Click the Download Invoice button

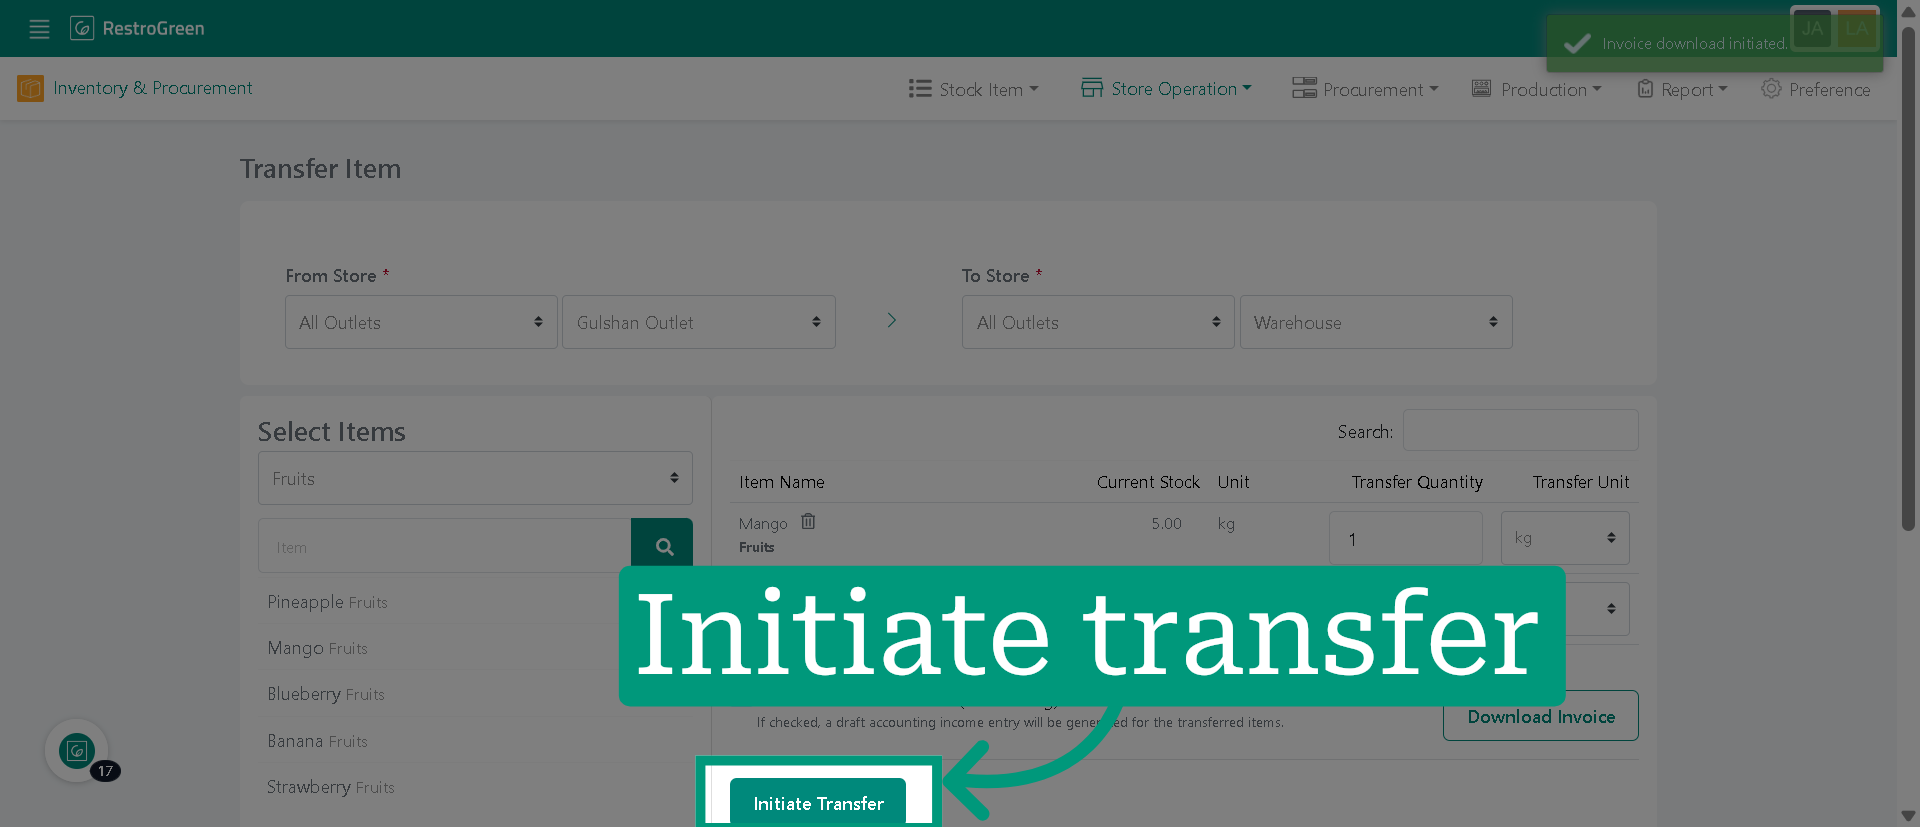tap(1540, 716)
